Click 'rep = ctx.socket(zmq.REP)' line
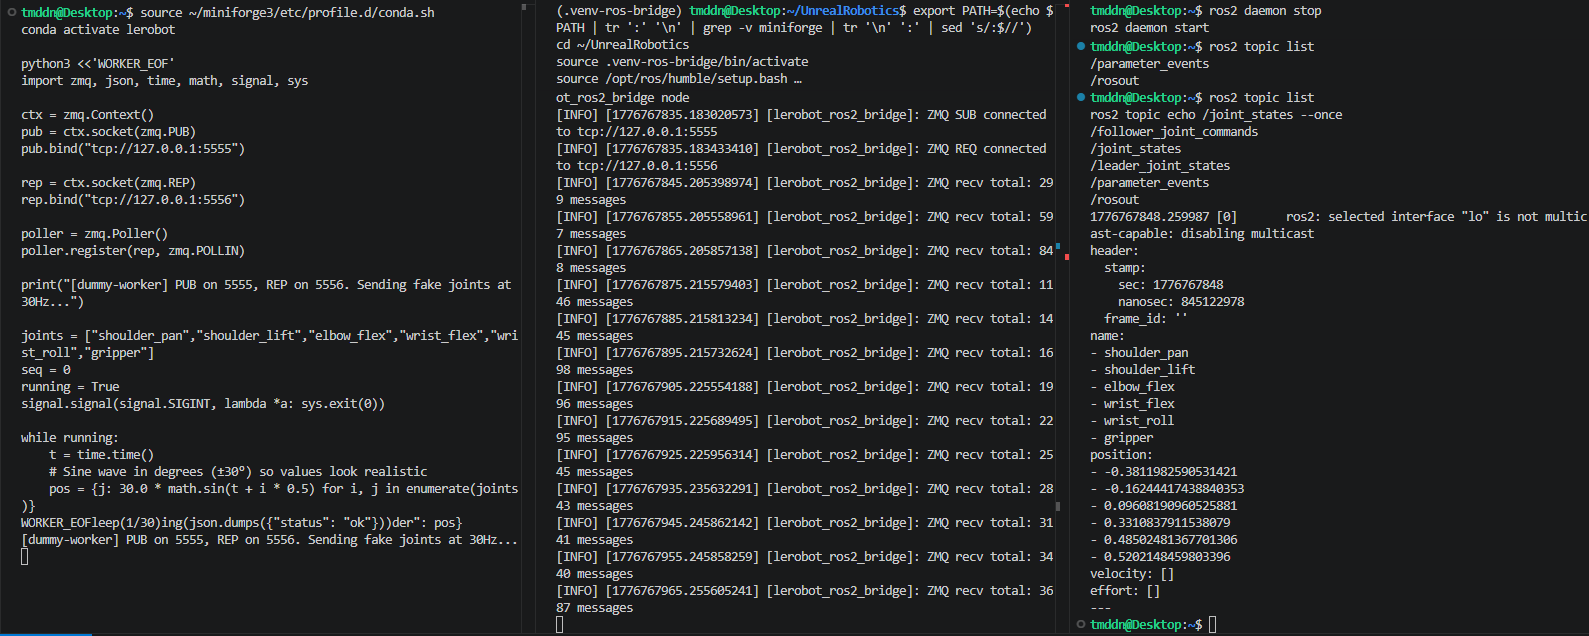This screenshot has width=1589, height=636. (x=109, y=182)
